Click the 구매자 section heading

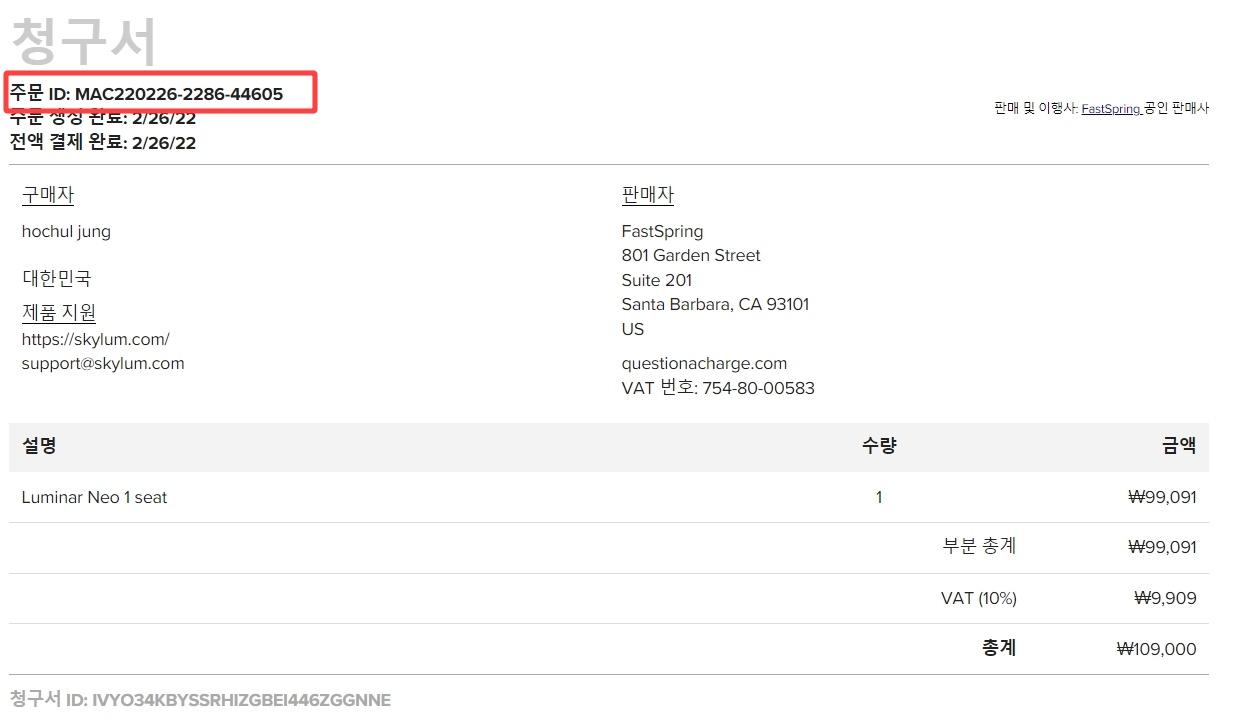coord(48,195)
